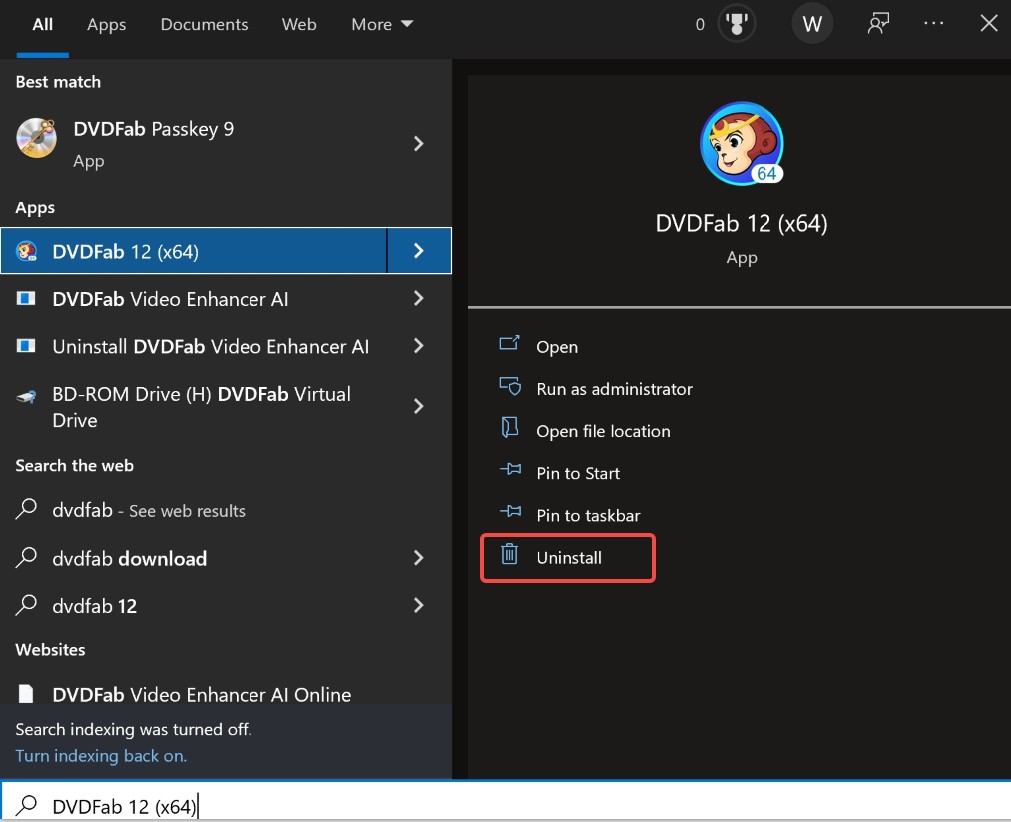Click the Pin to Start pushpin icon
This screenshot has height=822, width=1011.
(510, 473)
